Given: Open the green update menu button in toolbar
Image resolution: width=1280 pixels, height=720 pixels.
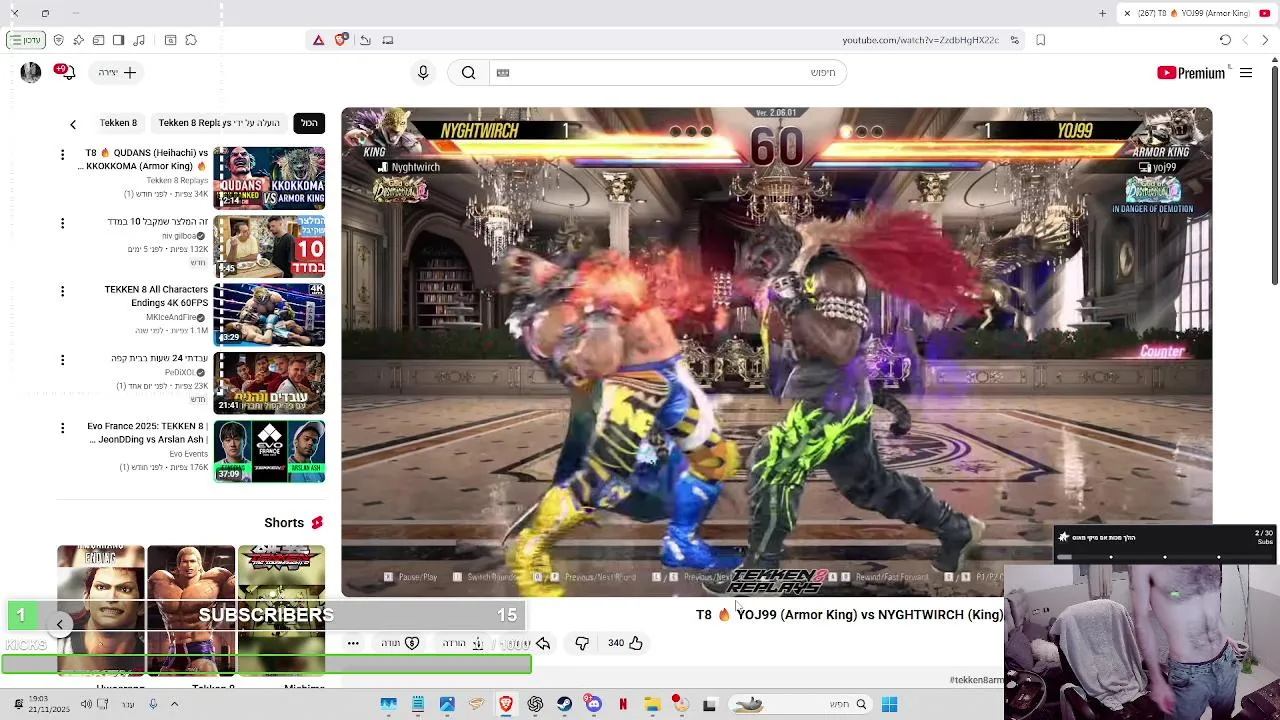Looking at the screenshot, I should pyautogui.click(x=25, y=40).
